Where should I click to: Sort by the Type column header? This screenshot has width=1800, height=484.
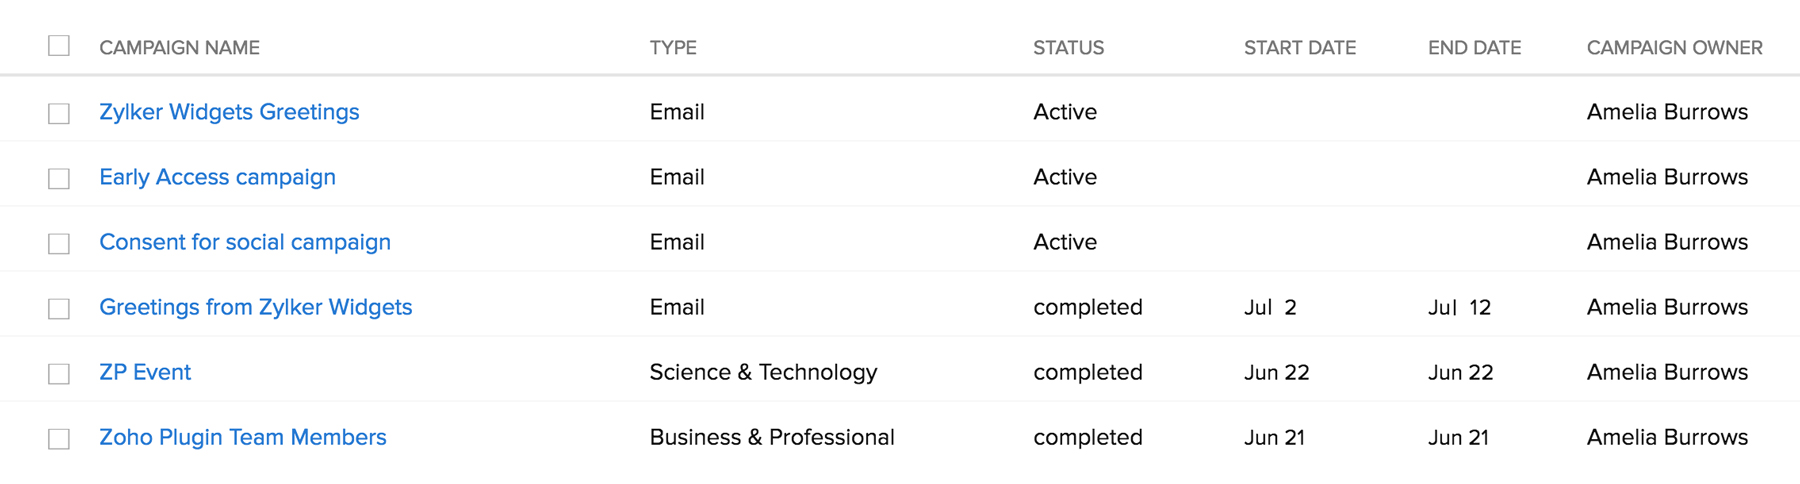point(673,48)
